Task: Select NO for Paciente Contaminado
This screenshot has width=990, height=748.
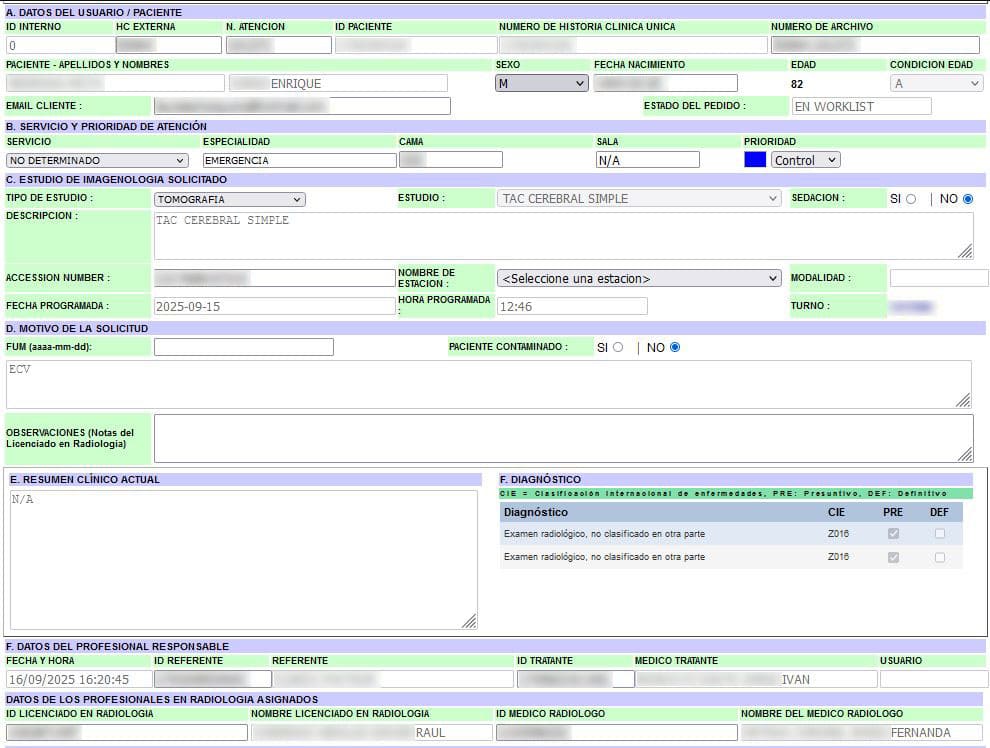Action: [x=674, y=347]
